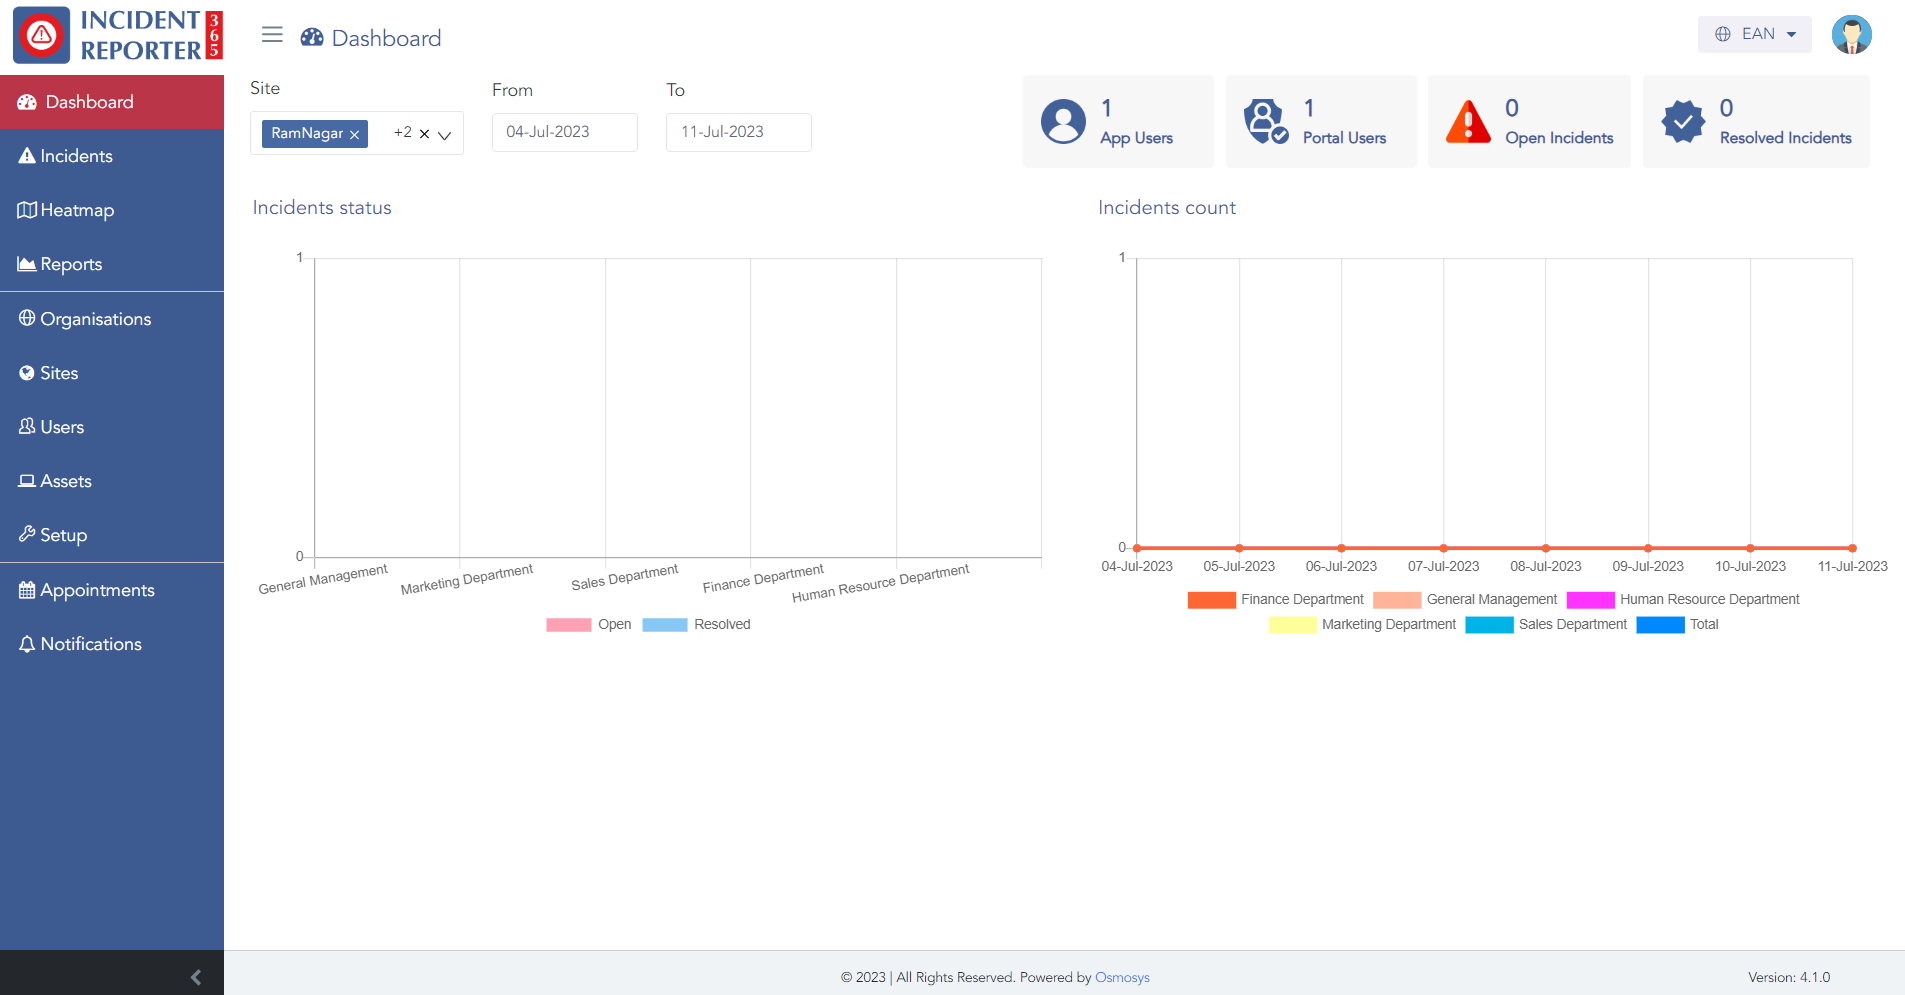Click the App Users person icon

1063,122
